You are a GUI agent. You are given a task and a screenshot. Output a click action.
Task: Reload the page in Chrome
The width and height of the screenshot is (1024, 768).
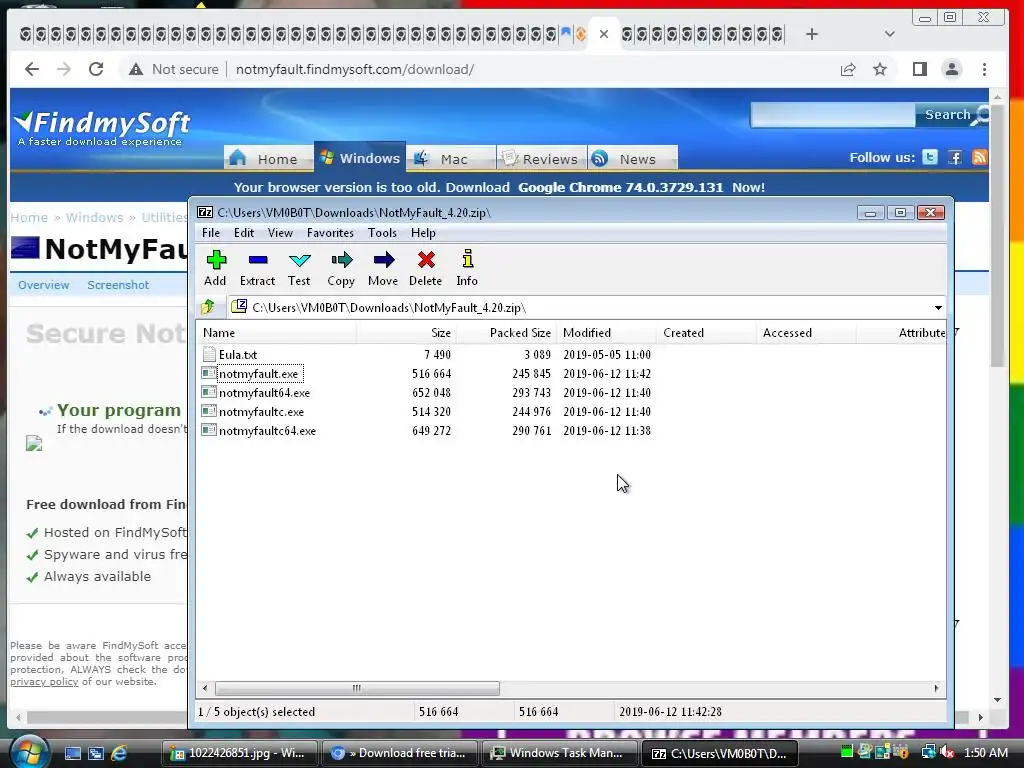click(96, 69)
